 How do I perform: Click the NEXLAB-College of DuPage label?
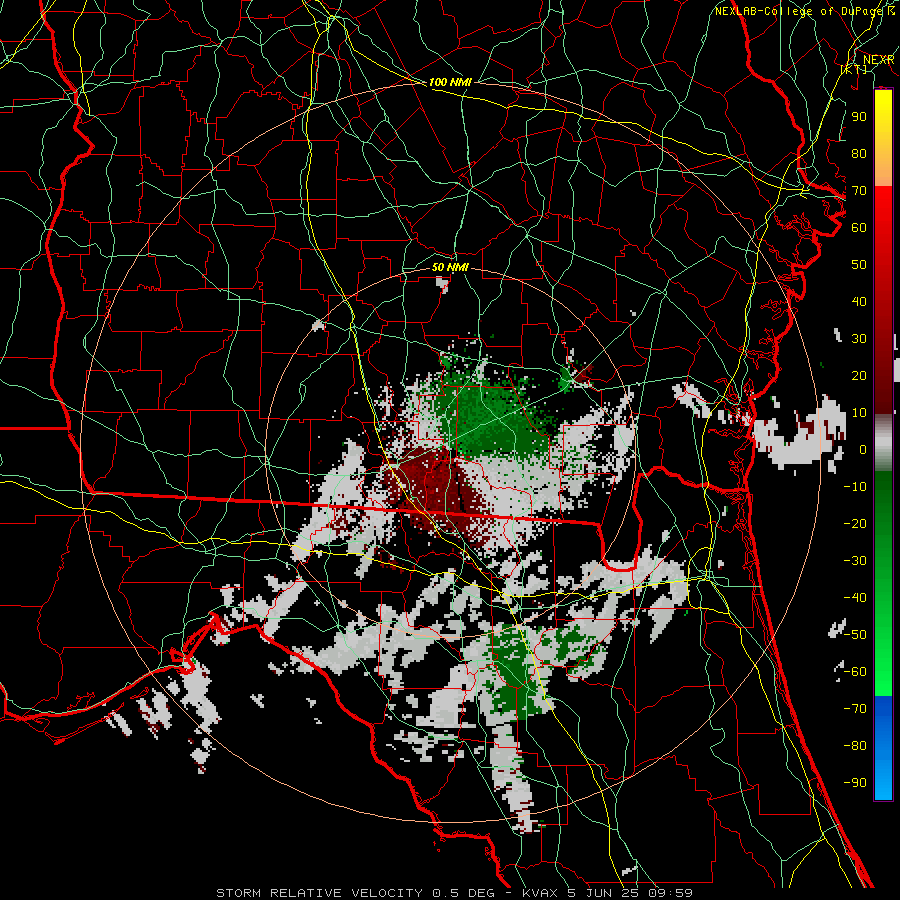coord(800,11)
